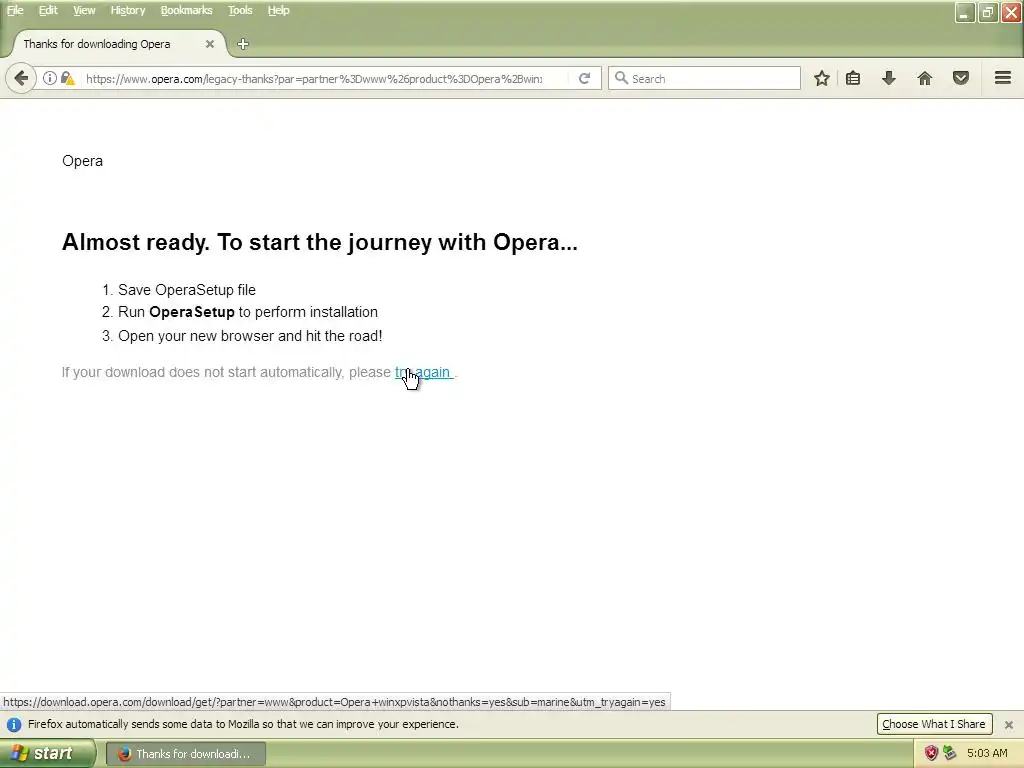Click the Save OperaSetup file step
Viewport: 1024px width, 768px height.
(187, 290)
